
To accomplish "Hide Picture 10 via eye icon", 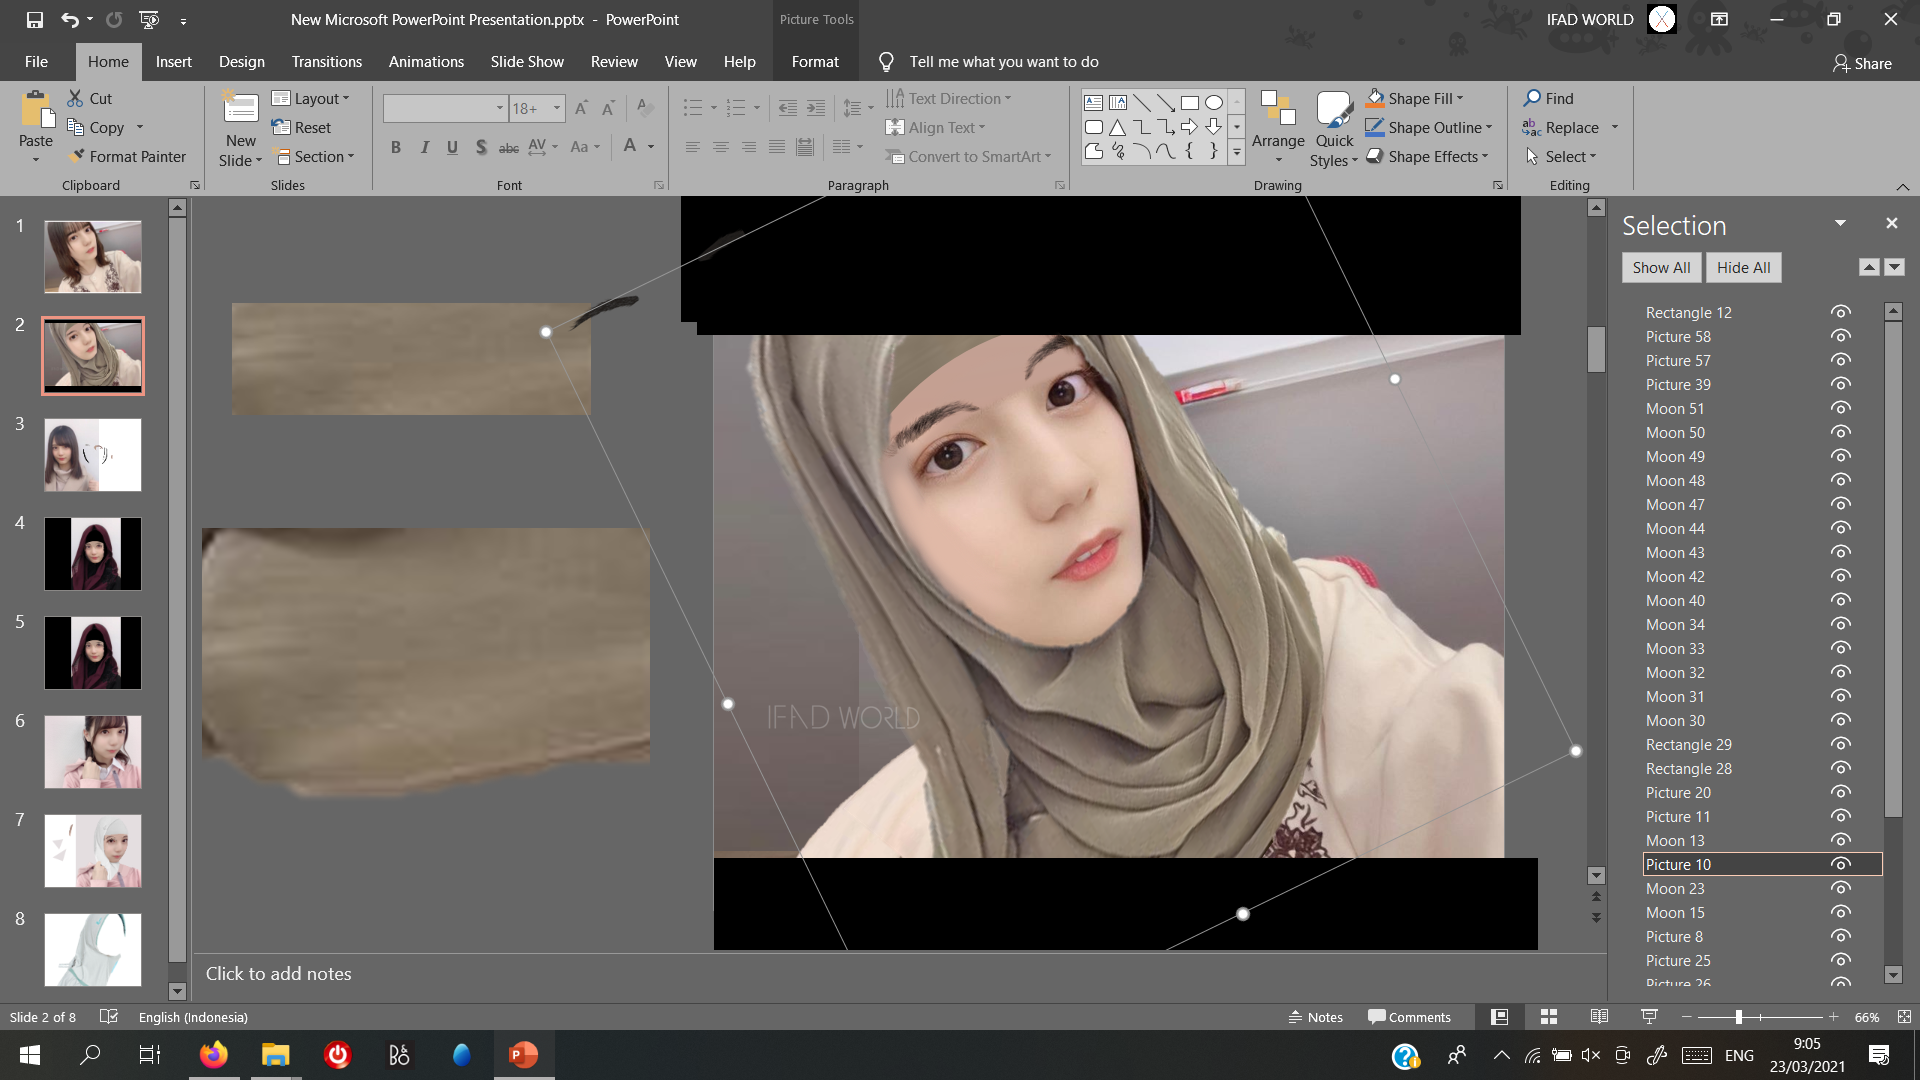I will point(1840,864).
